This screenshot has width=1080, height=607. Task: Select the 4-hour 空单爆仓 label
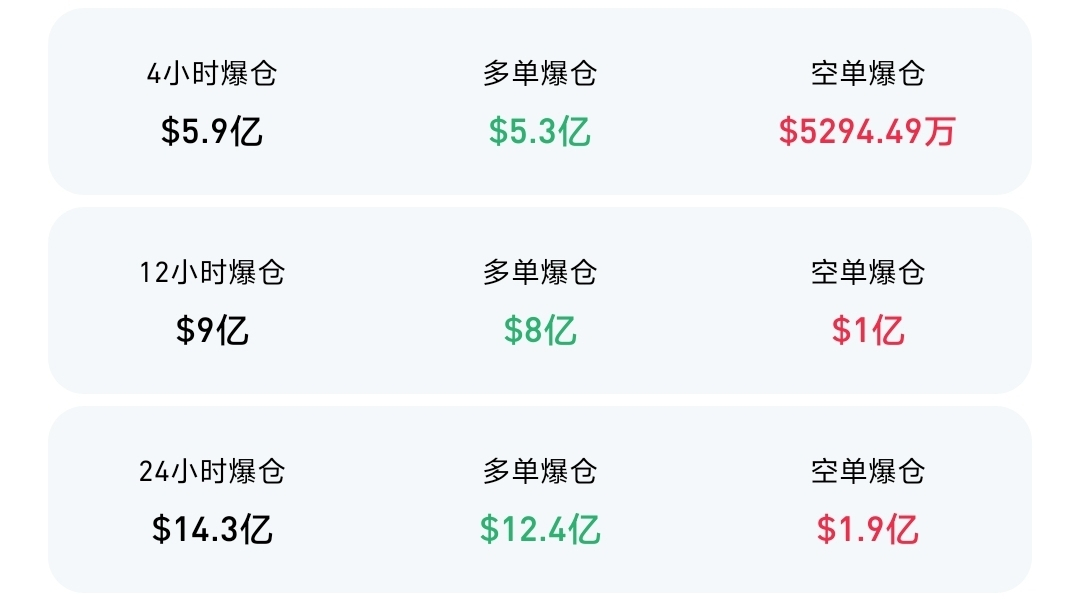(x=868, y=73)
